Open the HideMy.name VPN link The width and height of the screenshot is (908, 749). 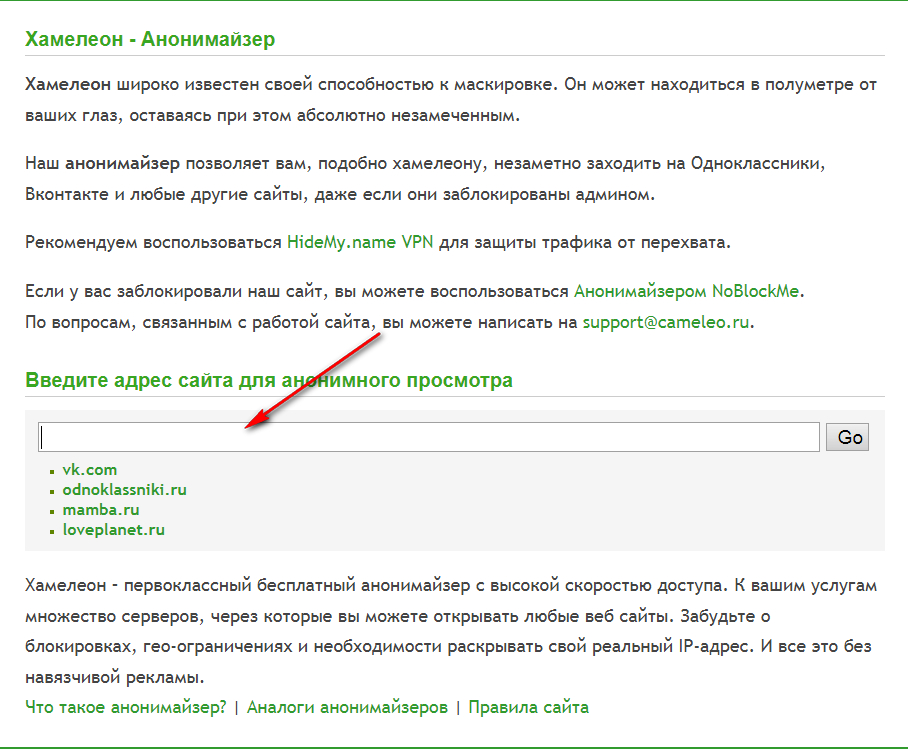coord(360,242)
